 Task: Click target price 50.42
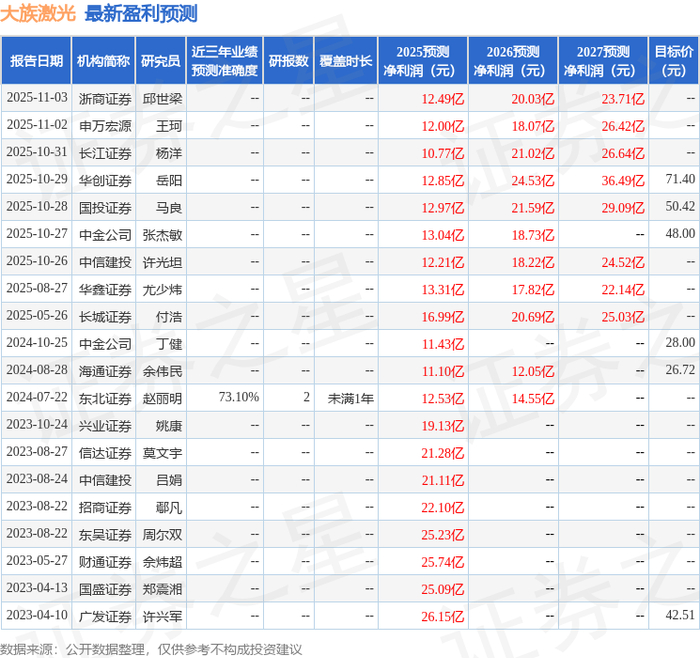tap(680, 207)
